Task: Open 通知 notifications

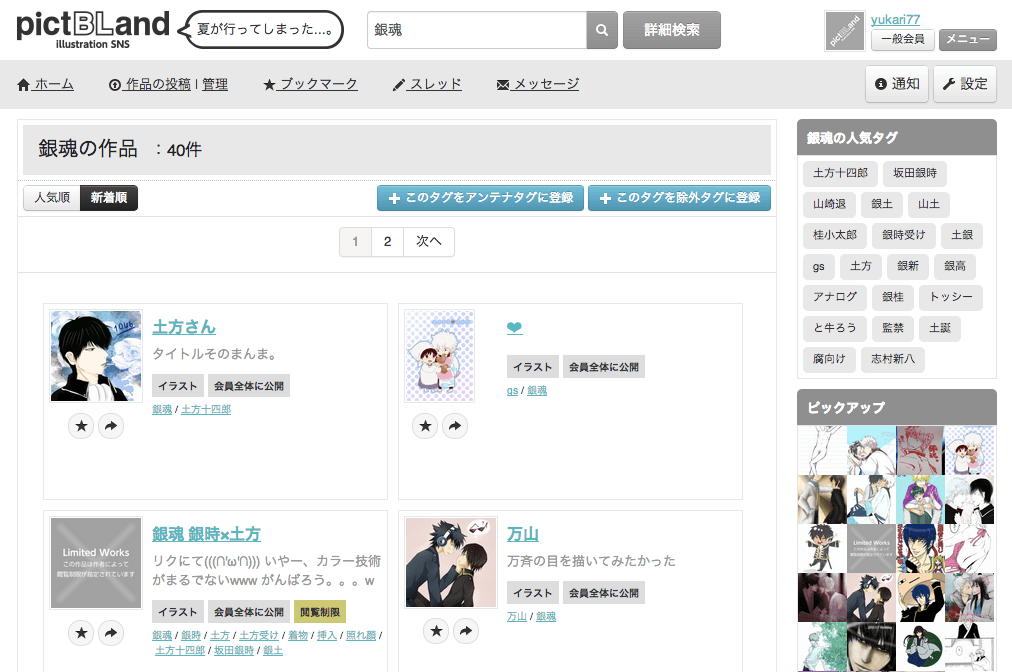Action: 898,84
